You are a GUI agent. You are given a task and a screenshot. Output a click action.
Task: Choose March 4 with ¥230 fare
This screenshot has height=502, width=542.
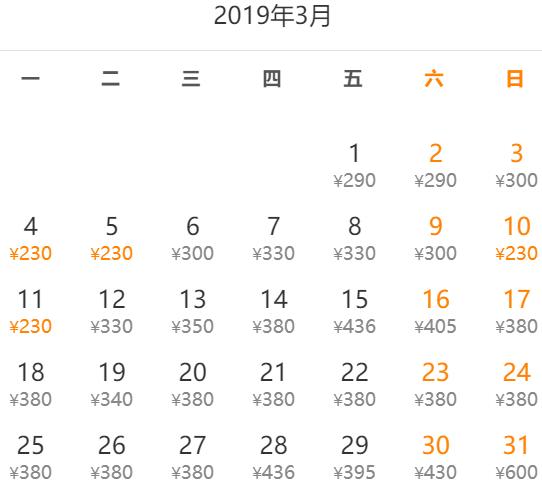(30, 239)
